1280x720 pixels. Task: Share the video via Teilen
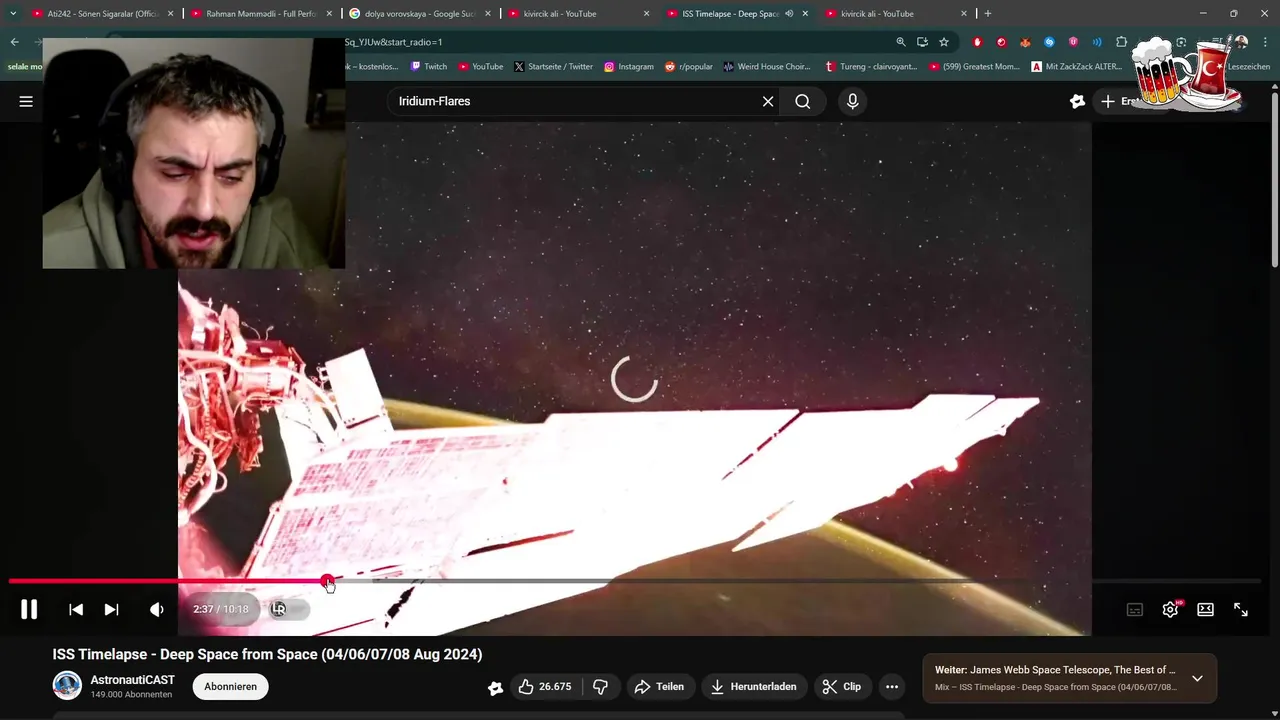click(659, 687)
